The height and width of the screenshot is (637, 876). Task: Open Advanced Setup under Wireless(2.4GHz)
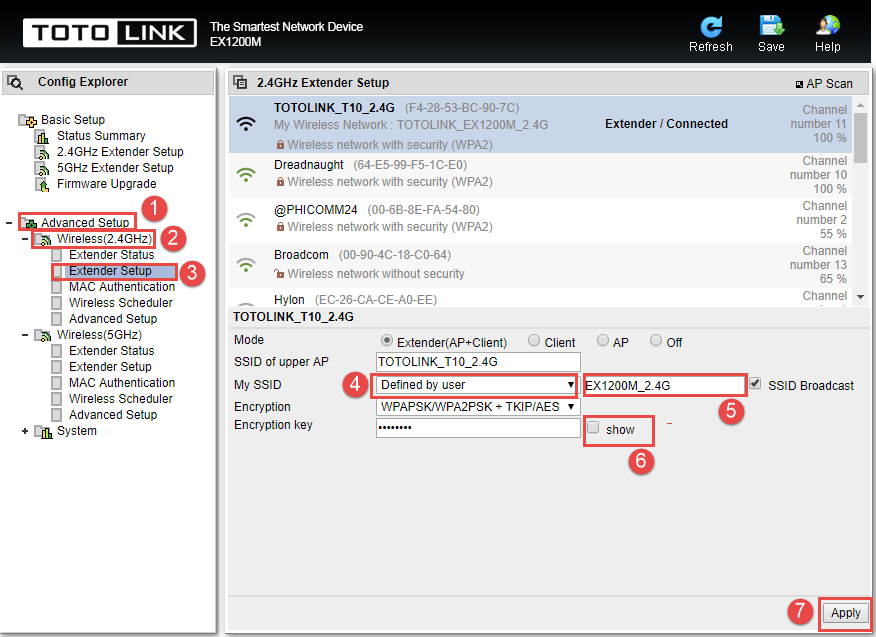click(x=113, y=319)
